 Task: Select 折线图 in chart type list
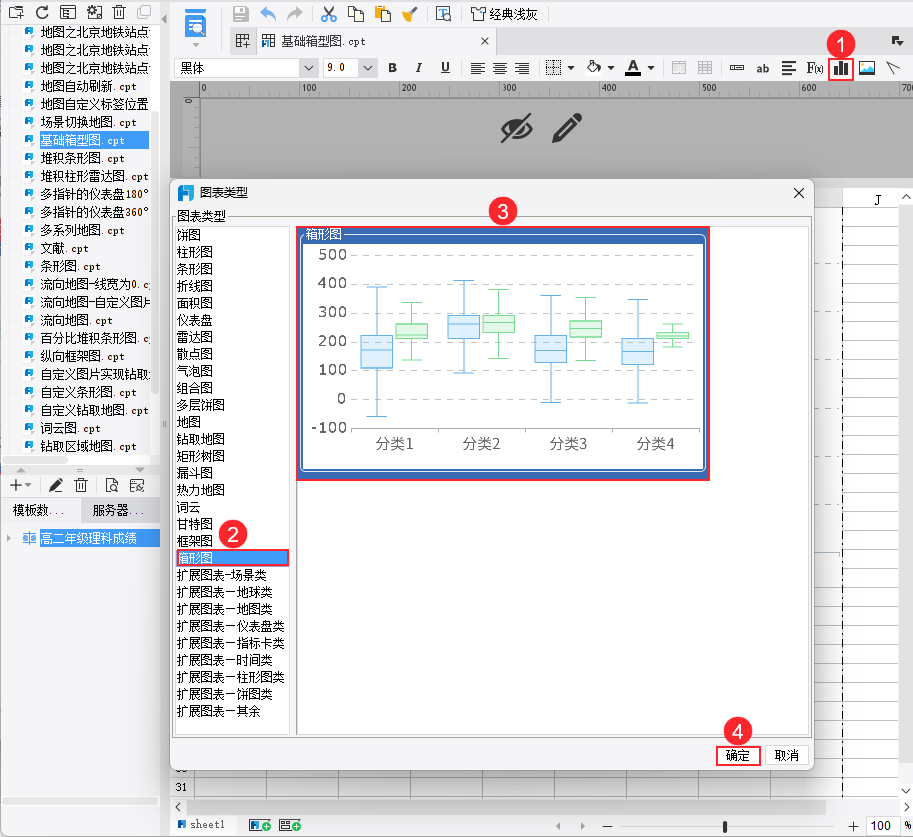(194, 286)
